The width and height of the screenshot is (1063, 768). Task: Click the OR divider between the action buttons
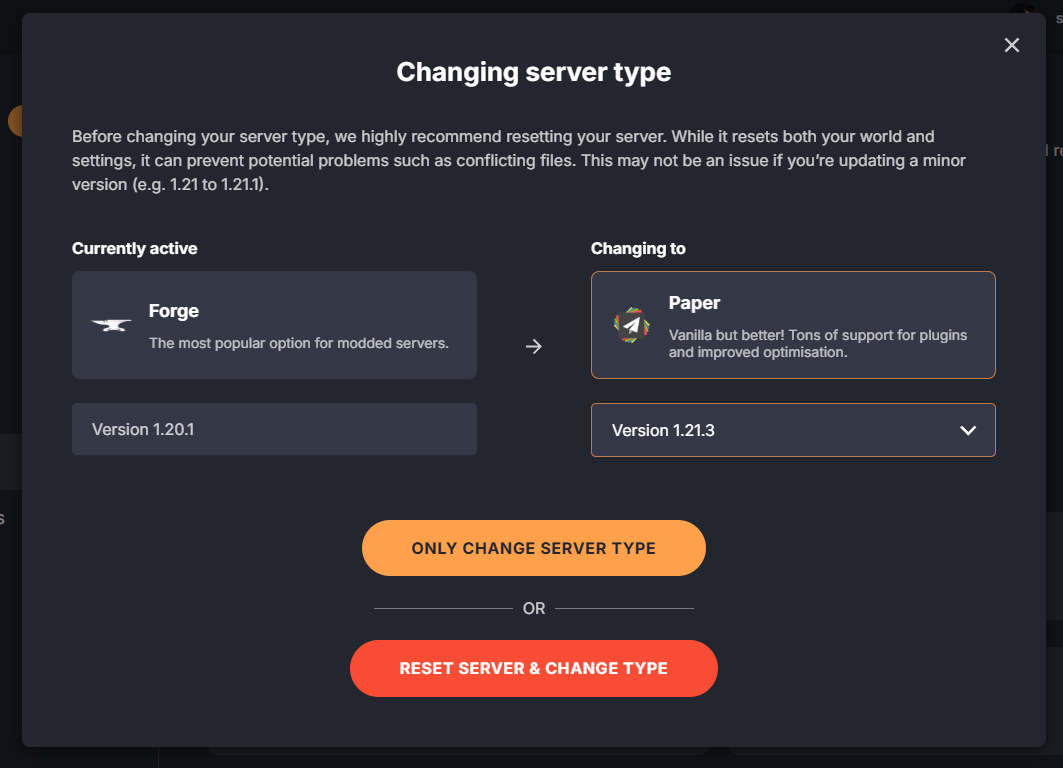[534, 607]
